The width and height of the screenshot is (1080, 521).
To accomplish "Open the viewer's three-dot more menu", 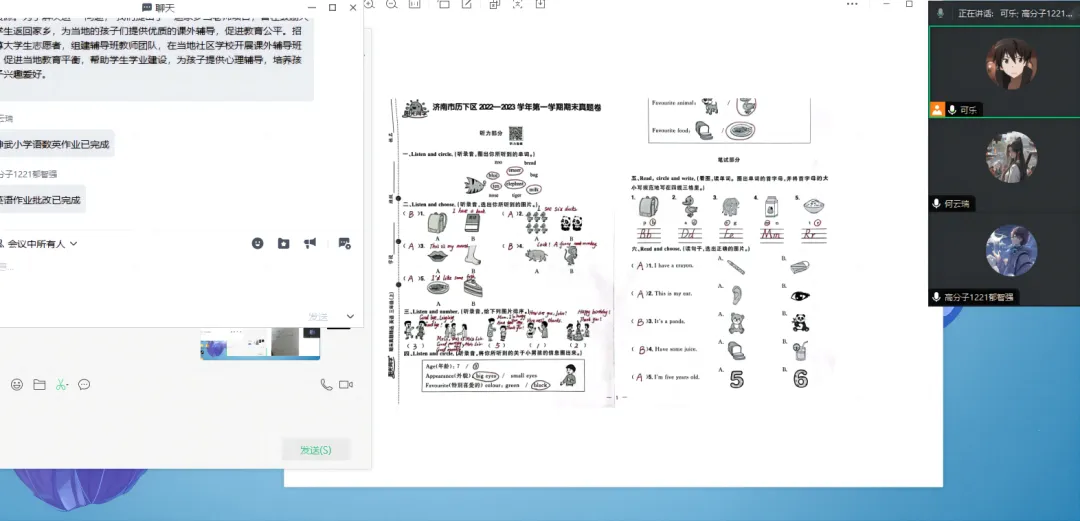I will click(x=852, y=4).
